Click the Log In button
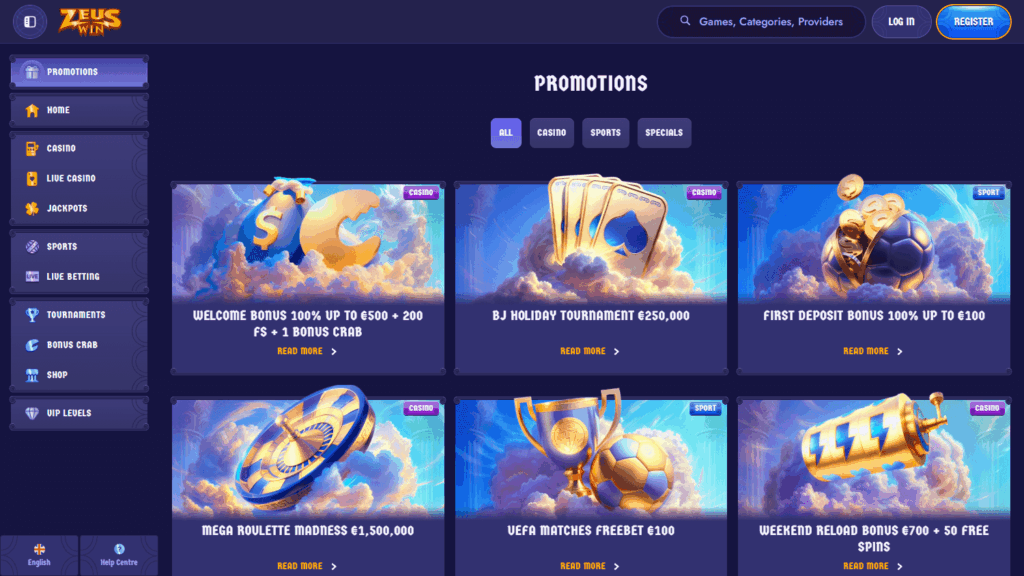The image size is (1024, 576). pyautogui.click(x=901, y=22)
